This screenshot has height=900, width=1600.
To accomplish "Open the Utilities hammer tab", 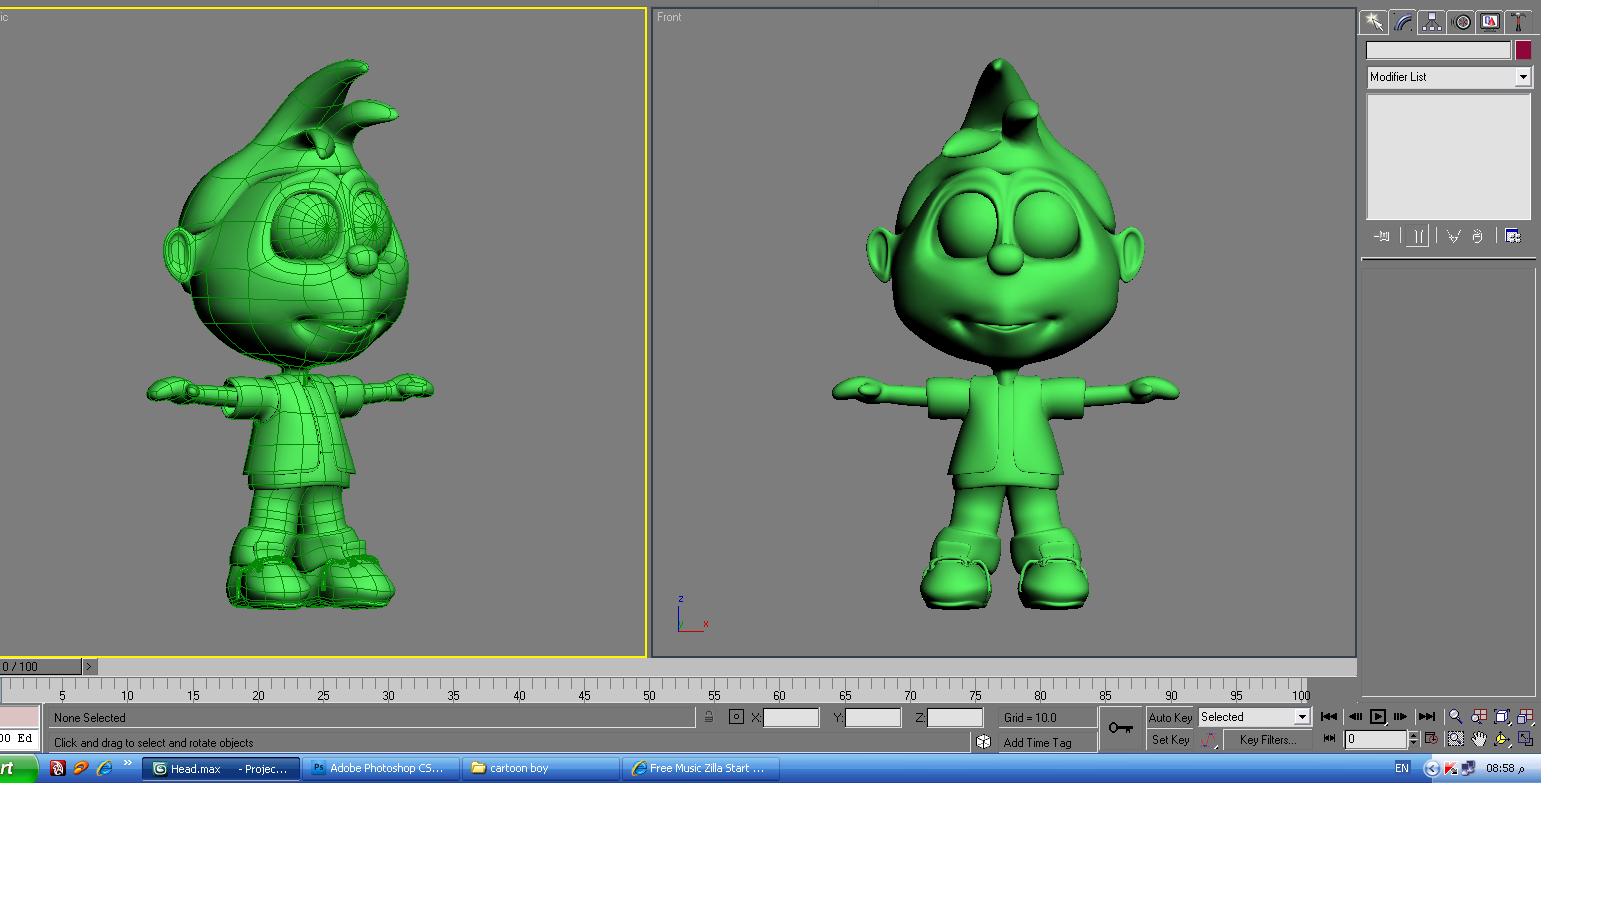I will click(x=1518, y=22).
